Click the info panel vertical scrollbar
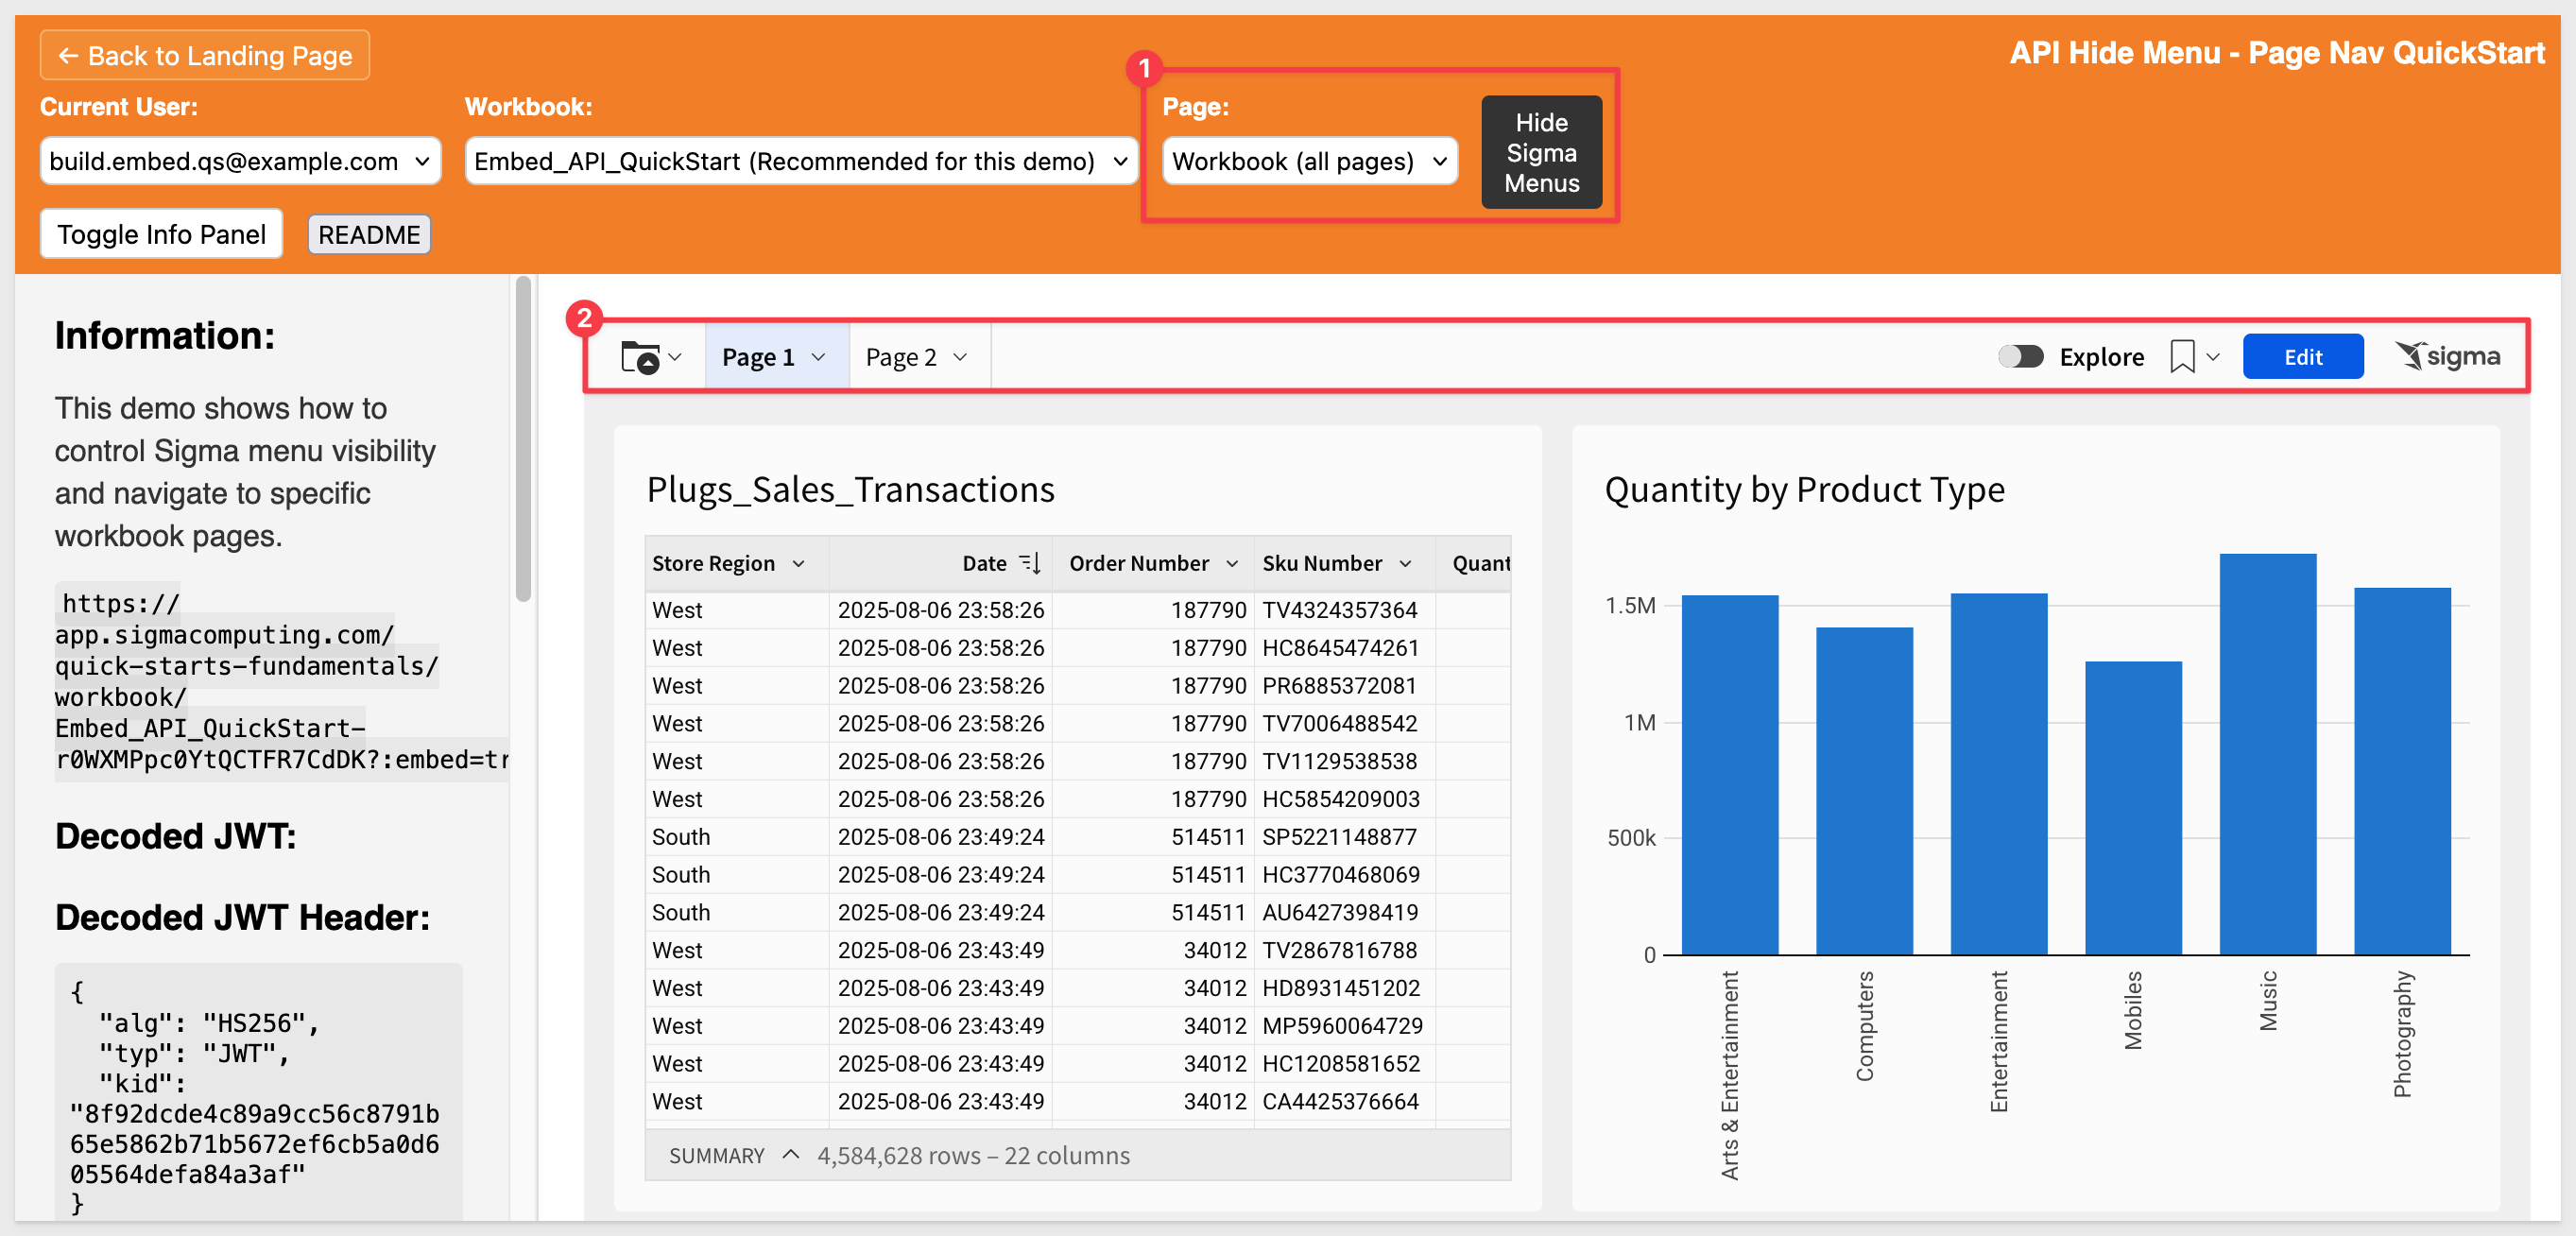The width and height of the screenshot is (2576, 1236). [x=523, y=440]
